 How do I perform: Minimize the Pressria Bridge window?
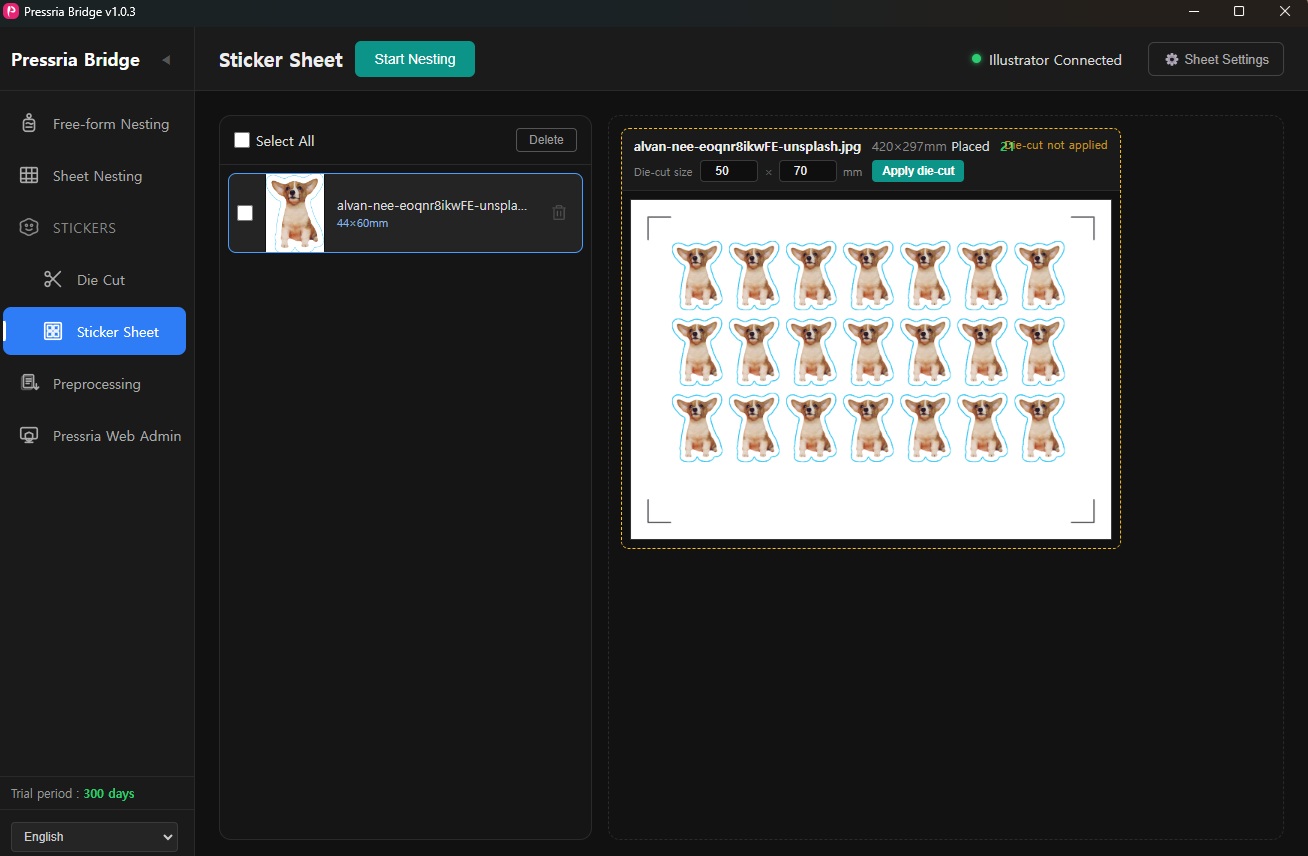(1194, 11)
